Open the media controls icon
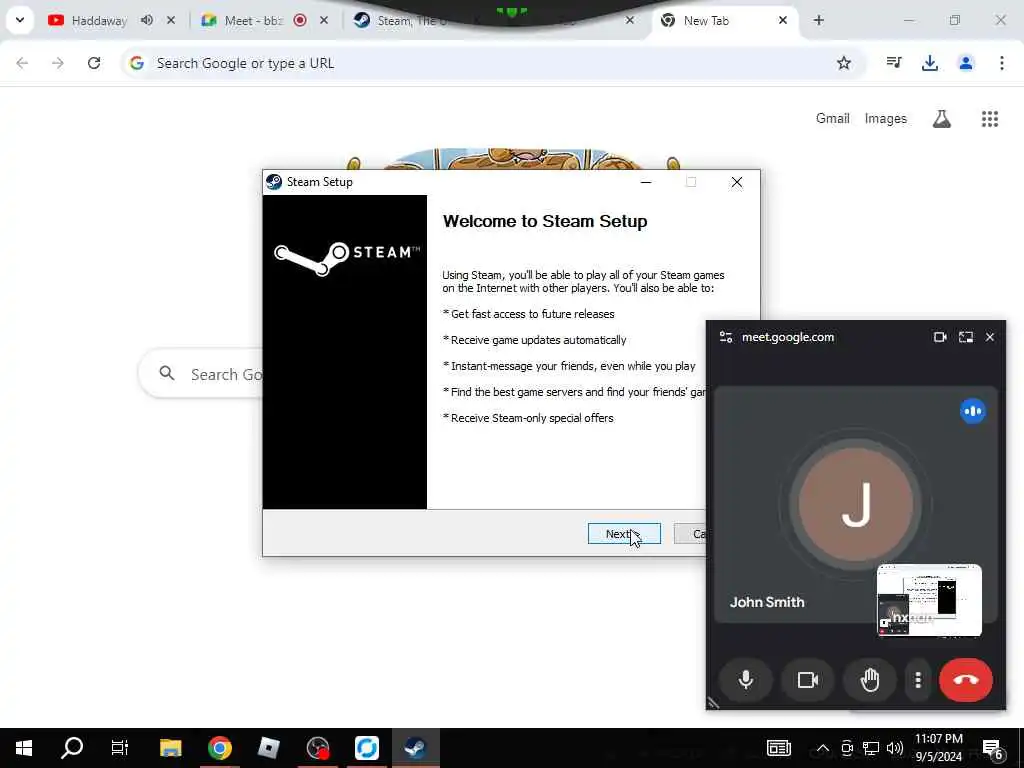The height and width of the screenshot is (768, 1024). click(894, 63)
